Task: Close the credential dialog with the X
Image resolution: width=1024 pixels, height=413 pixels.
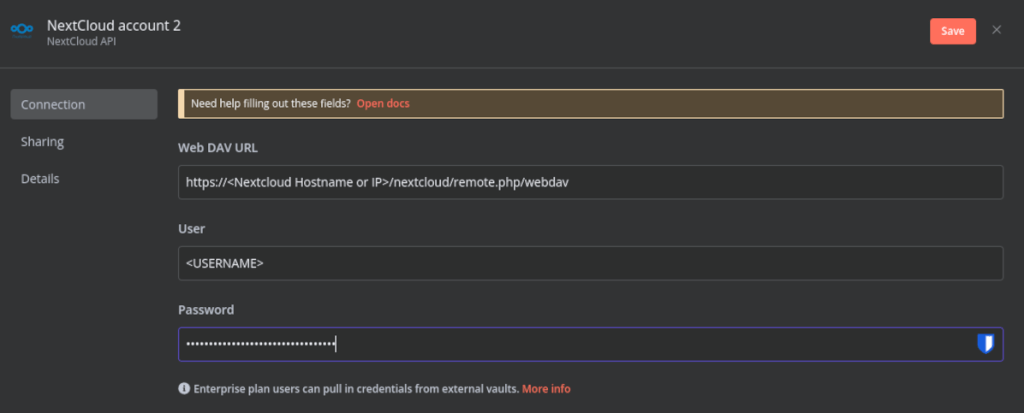Action: [996, 30]
